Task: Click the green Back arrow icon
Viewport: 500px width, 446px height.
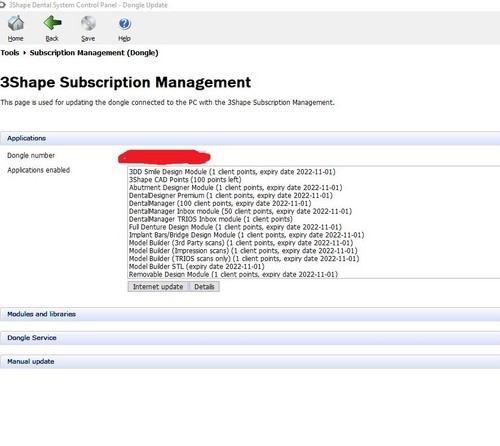Action: click(52, 23)
